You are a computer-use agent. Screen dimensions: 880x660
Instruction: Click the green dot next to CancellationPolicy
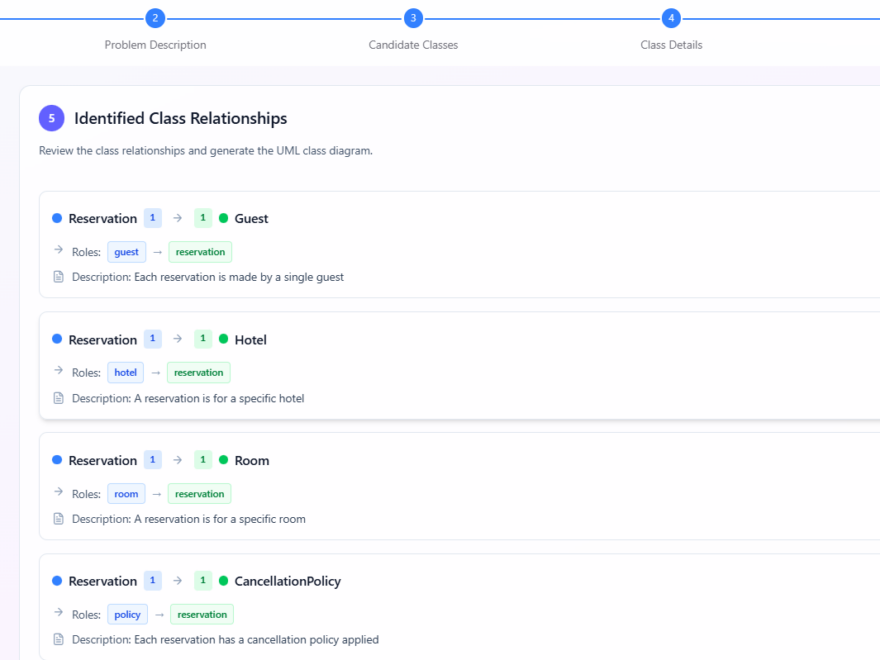click(x=224, y=581)
